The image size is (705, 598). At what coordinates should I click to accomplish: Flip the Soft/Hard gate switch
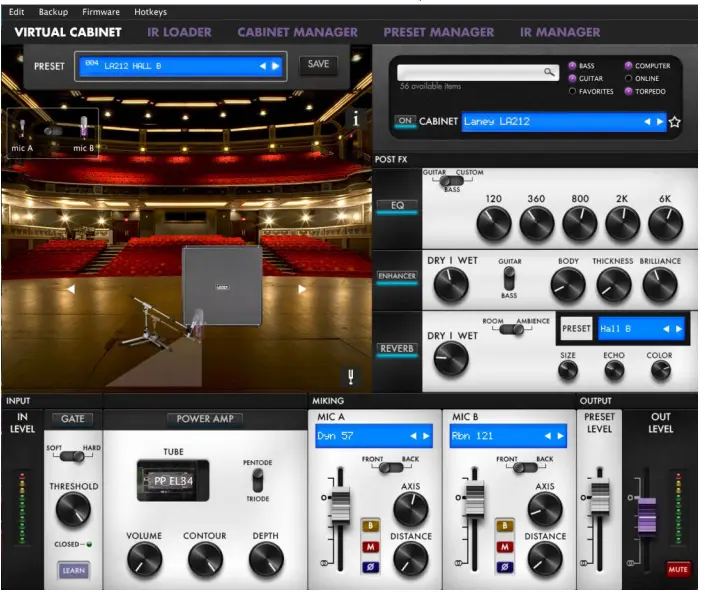(72, 456)
